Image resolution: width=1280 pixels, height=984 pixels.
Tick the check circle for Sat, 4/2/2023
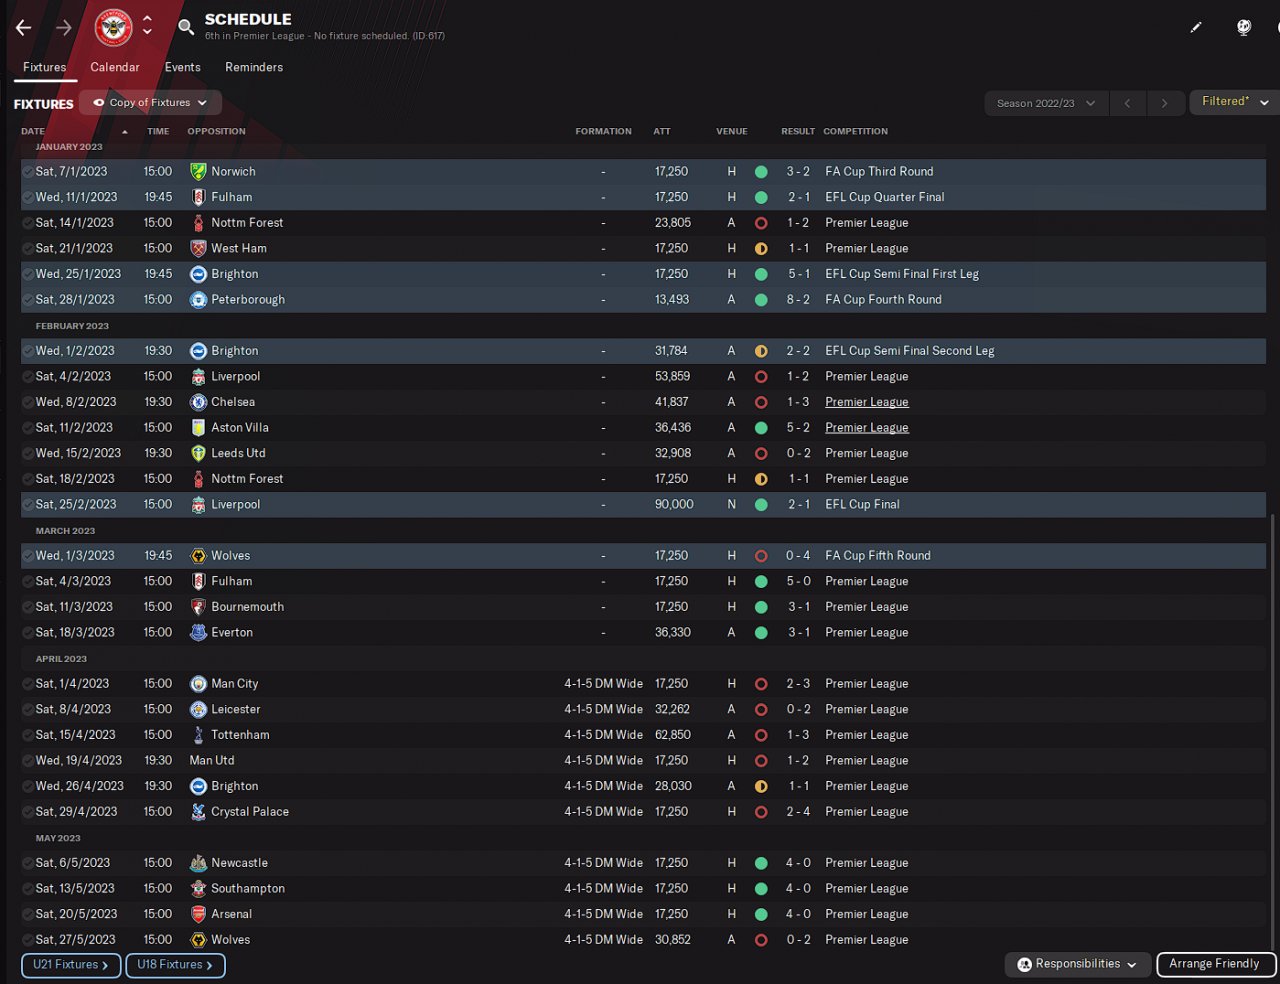[28, 377]
